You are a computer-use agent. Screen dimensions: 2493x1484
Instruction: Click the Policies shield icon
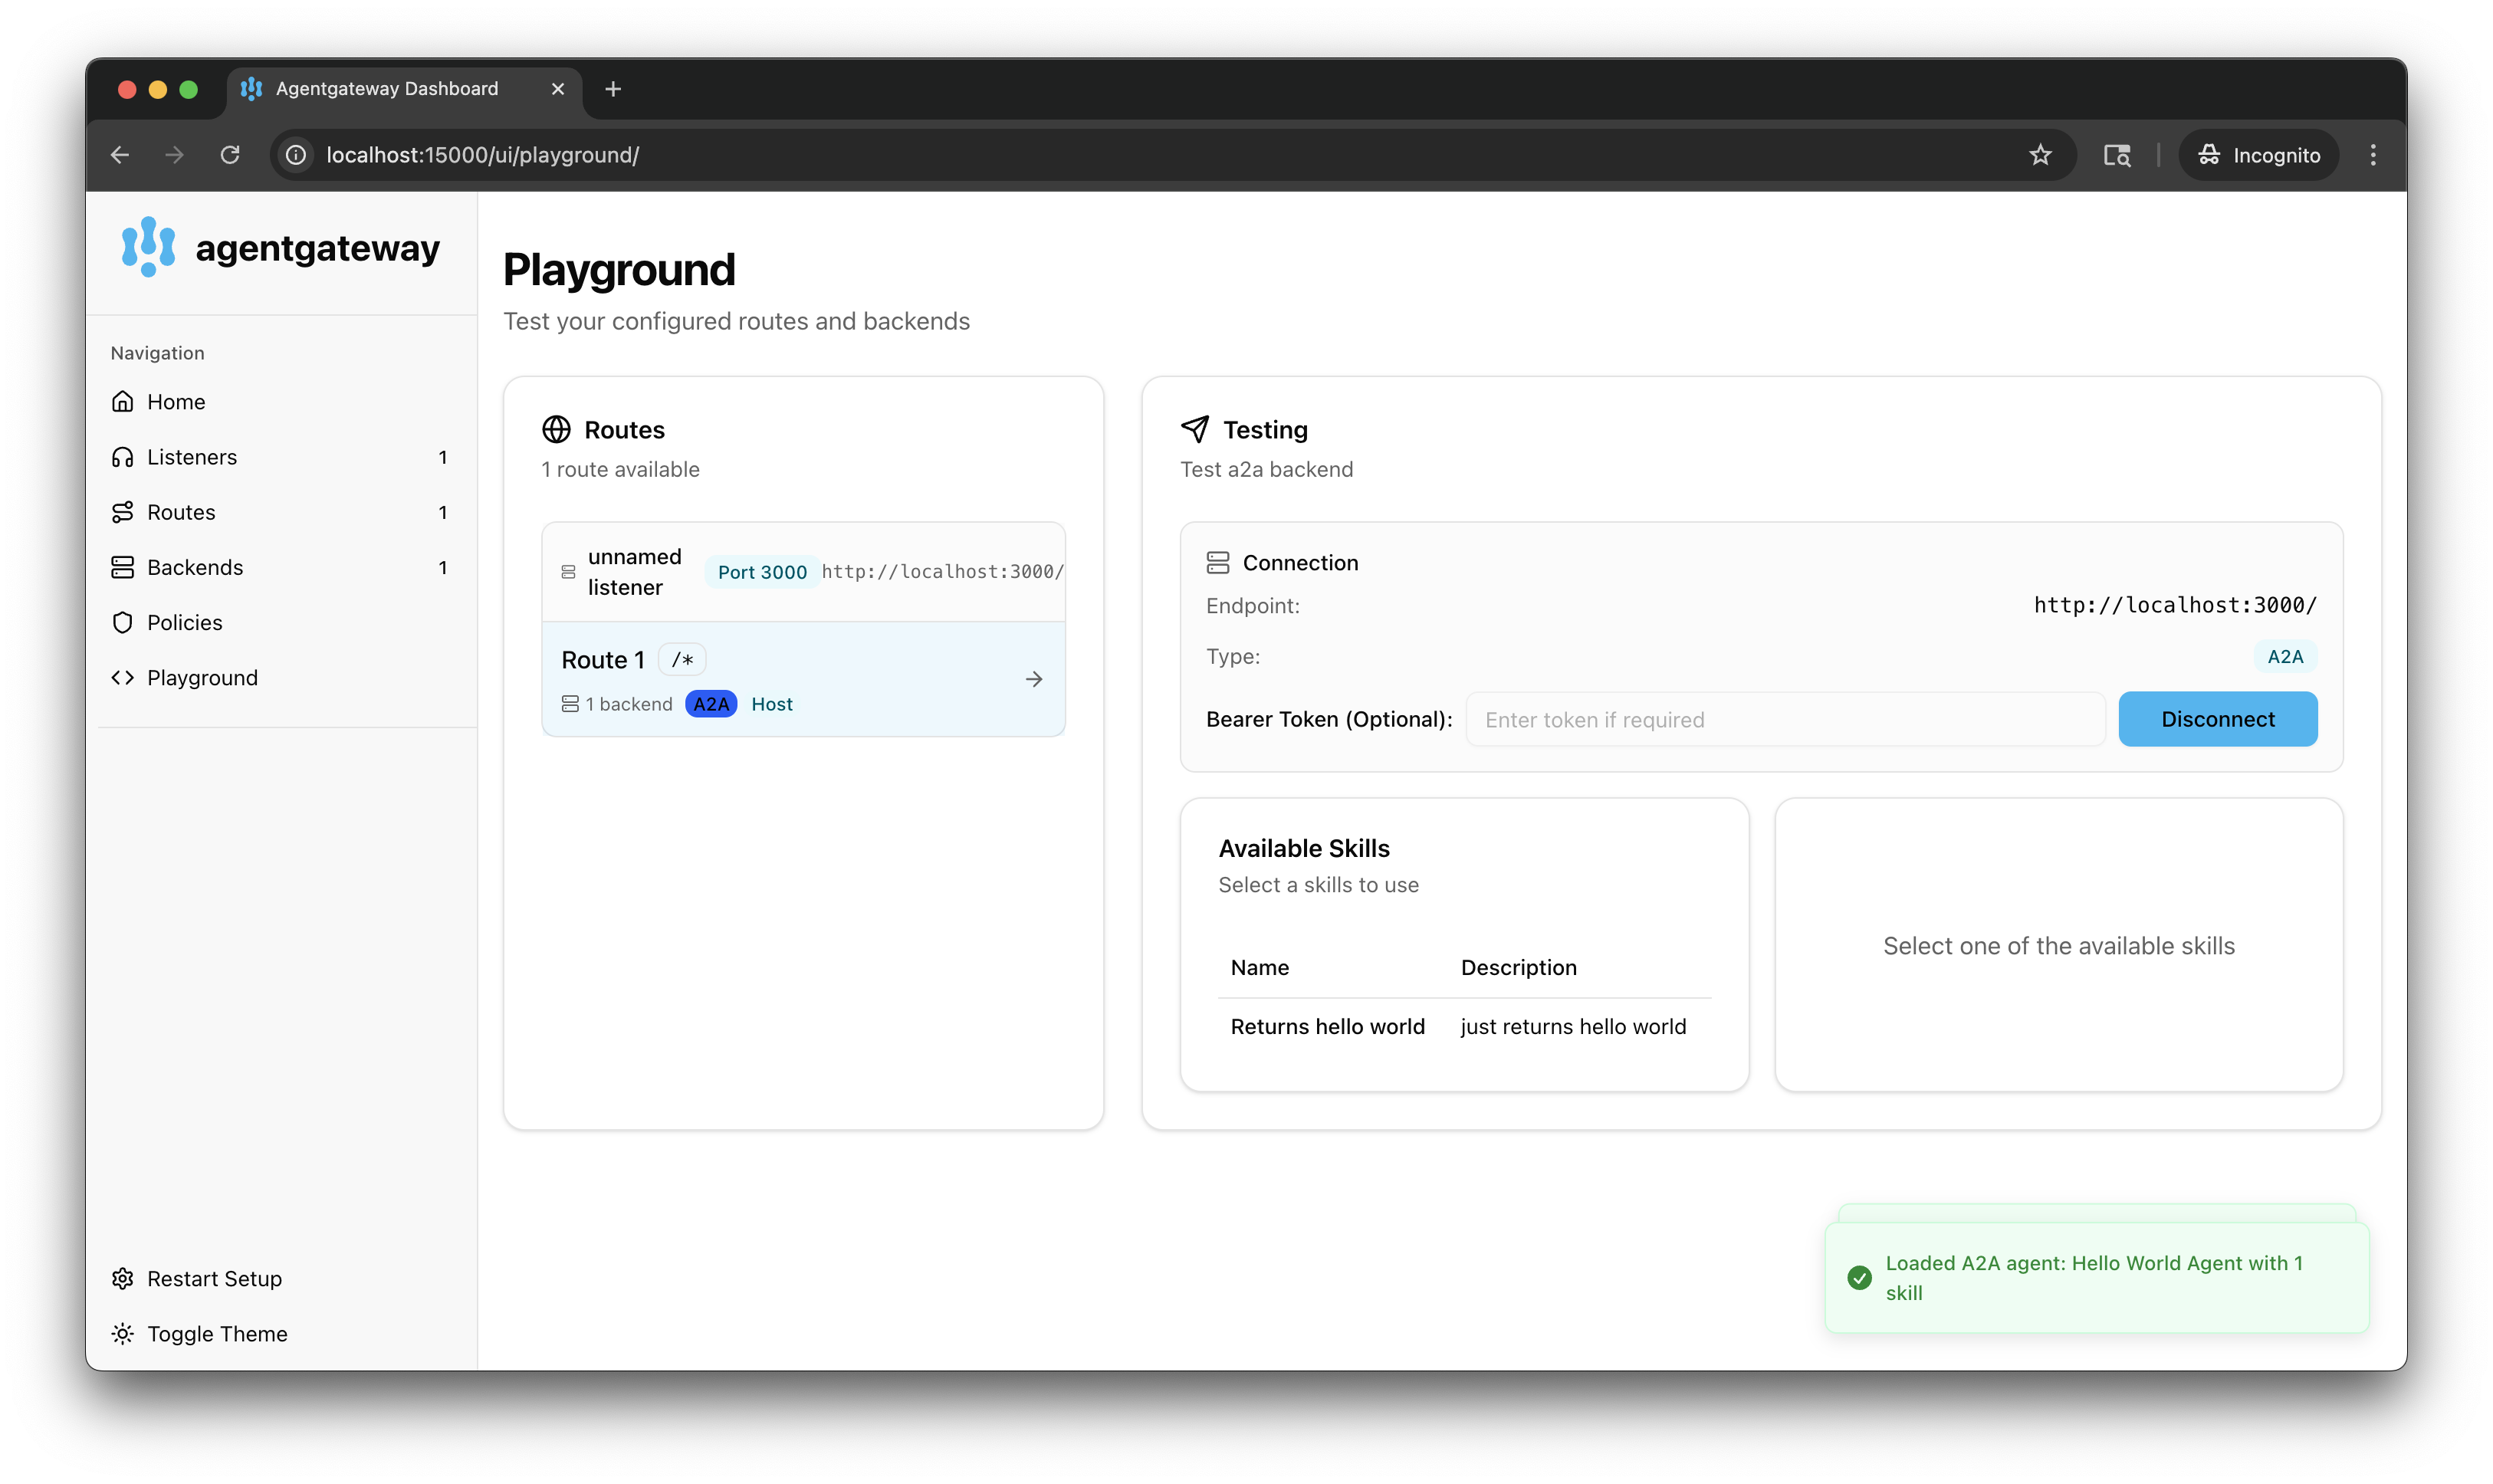click(x=123, y=622)
